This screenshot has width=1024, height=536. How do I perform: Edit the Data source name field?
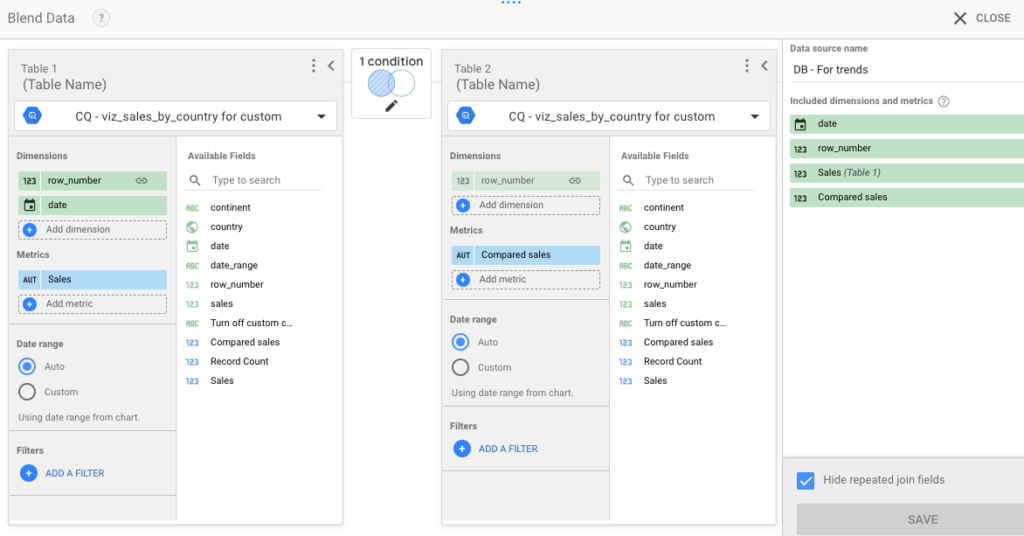click(906, 70)
